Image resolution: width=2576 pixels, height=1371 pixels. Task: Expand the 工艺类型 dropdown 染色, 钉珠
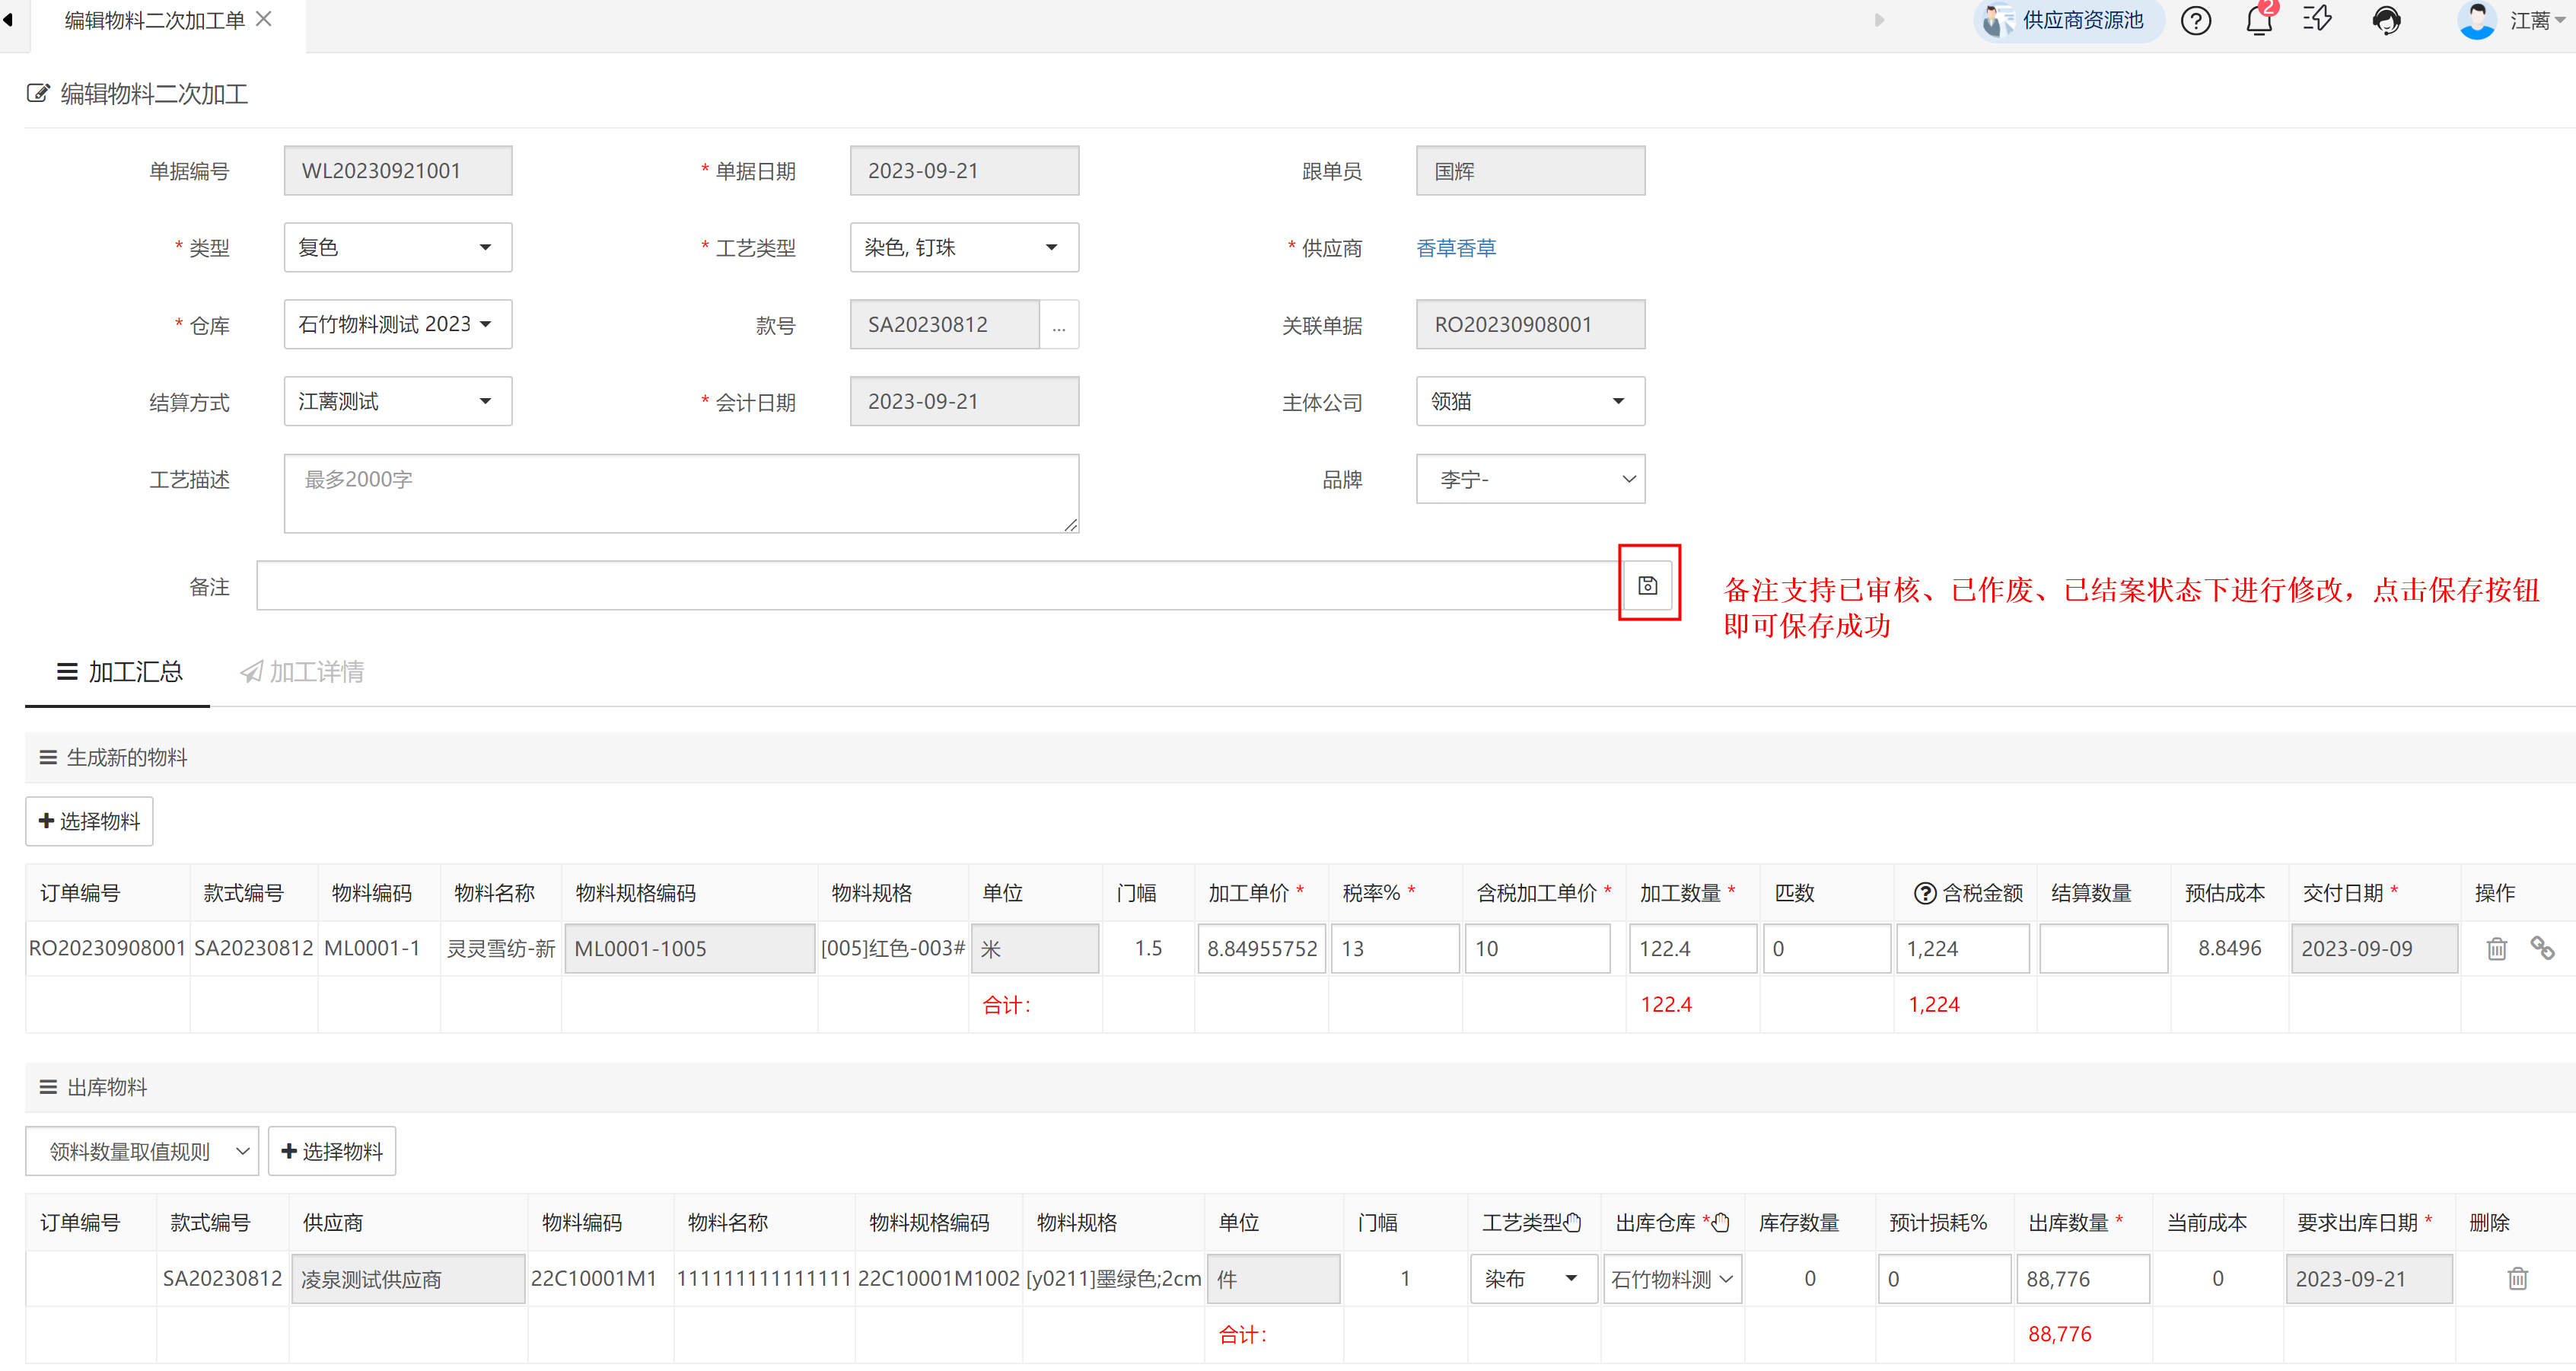point(963,247)
